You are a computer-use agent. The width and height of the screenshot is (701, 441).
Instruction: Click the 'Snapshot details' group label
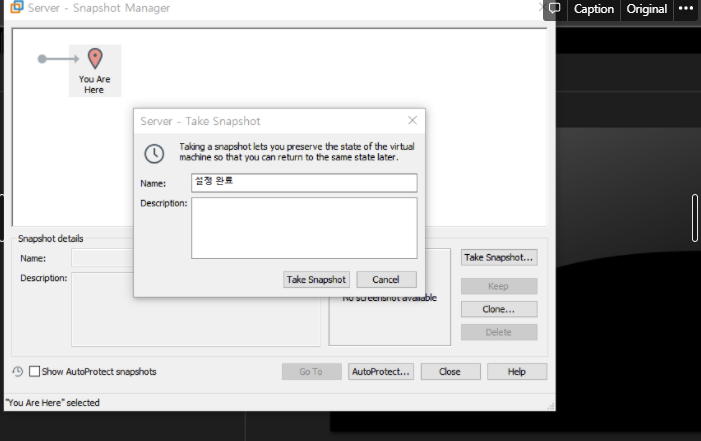51,238
